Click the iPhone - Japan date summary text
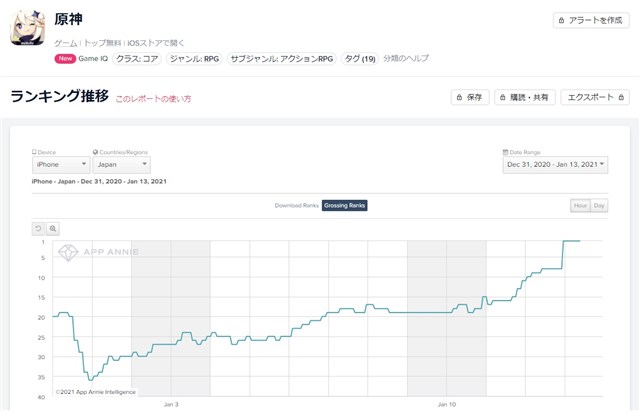 (99, 181)
